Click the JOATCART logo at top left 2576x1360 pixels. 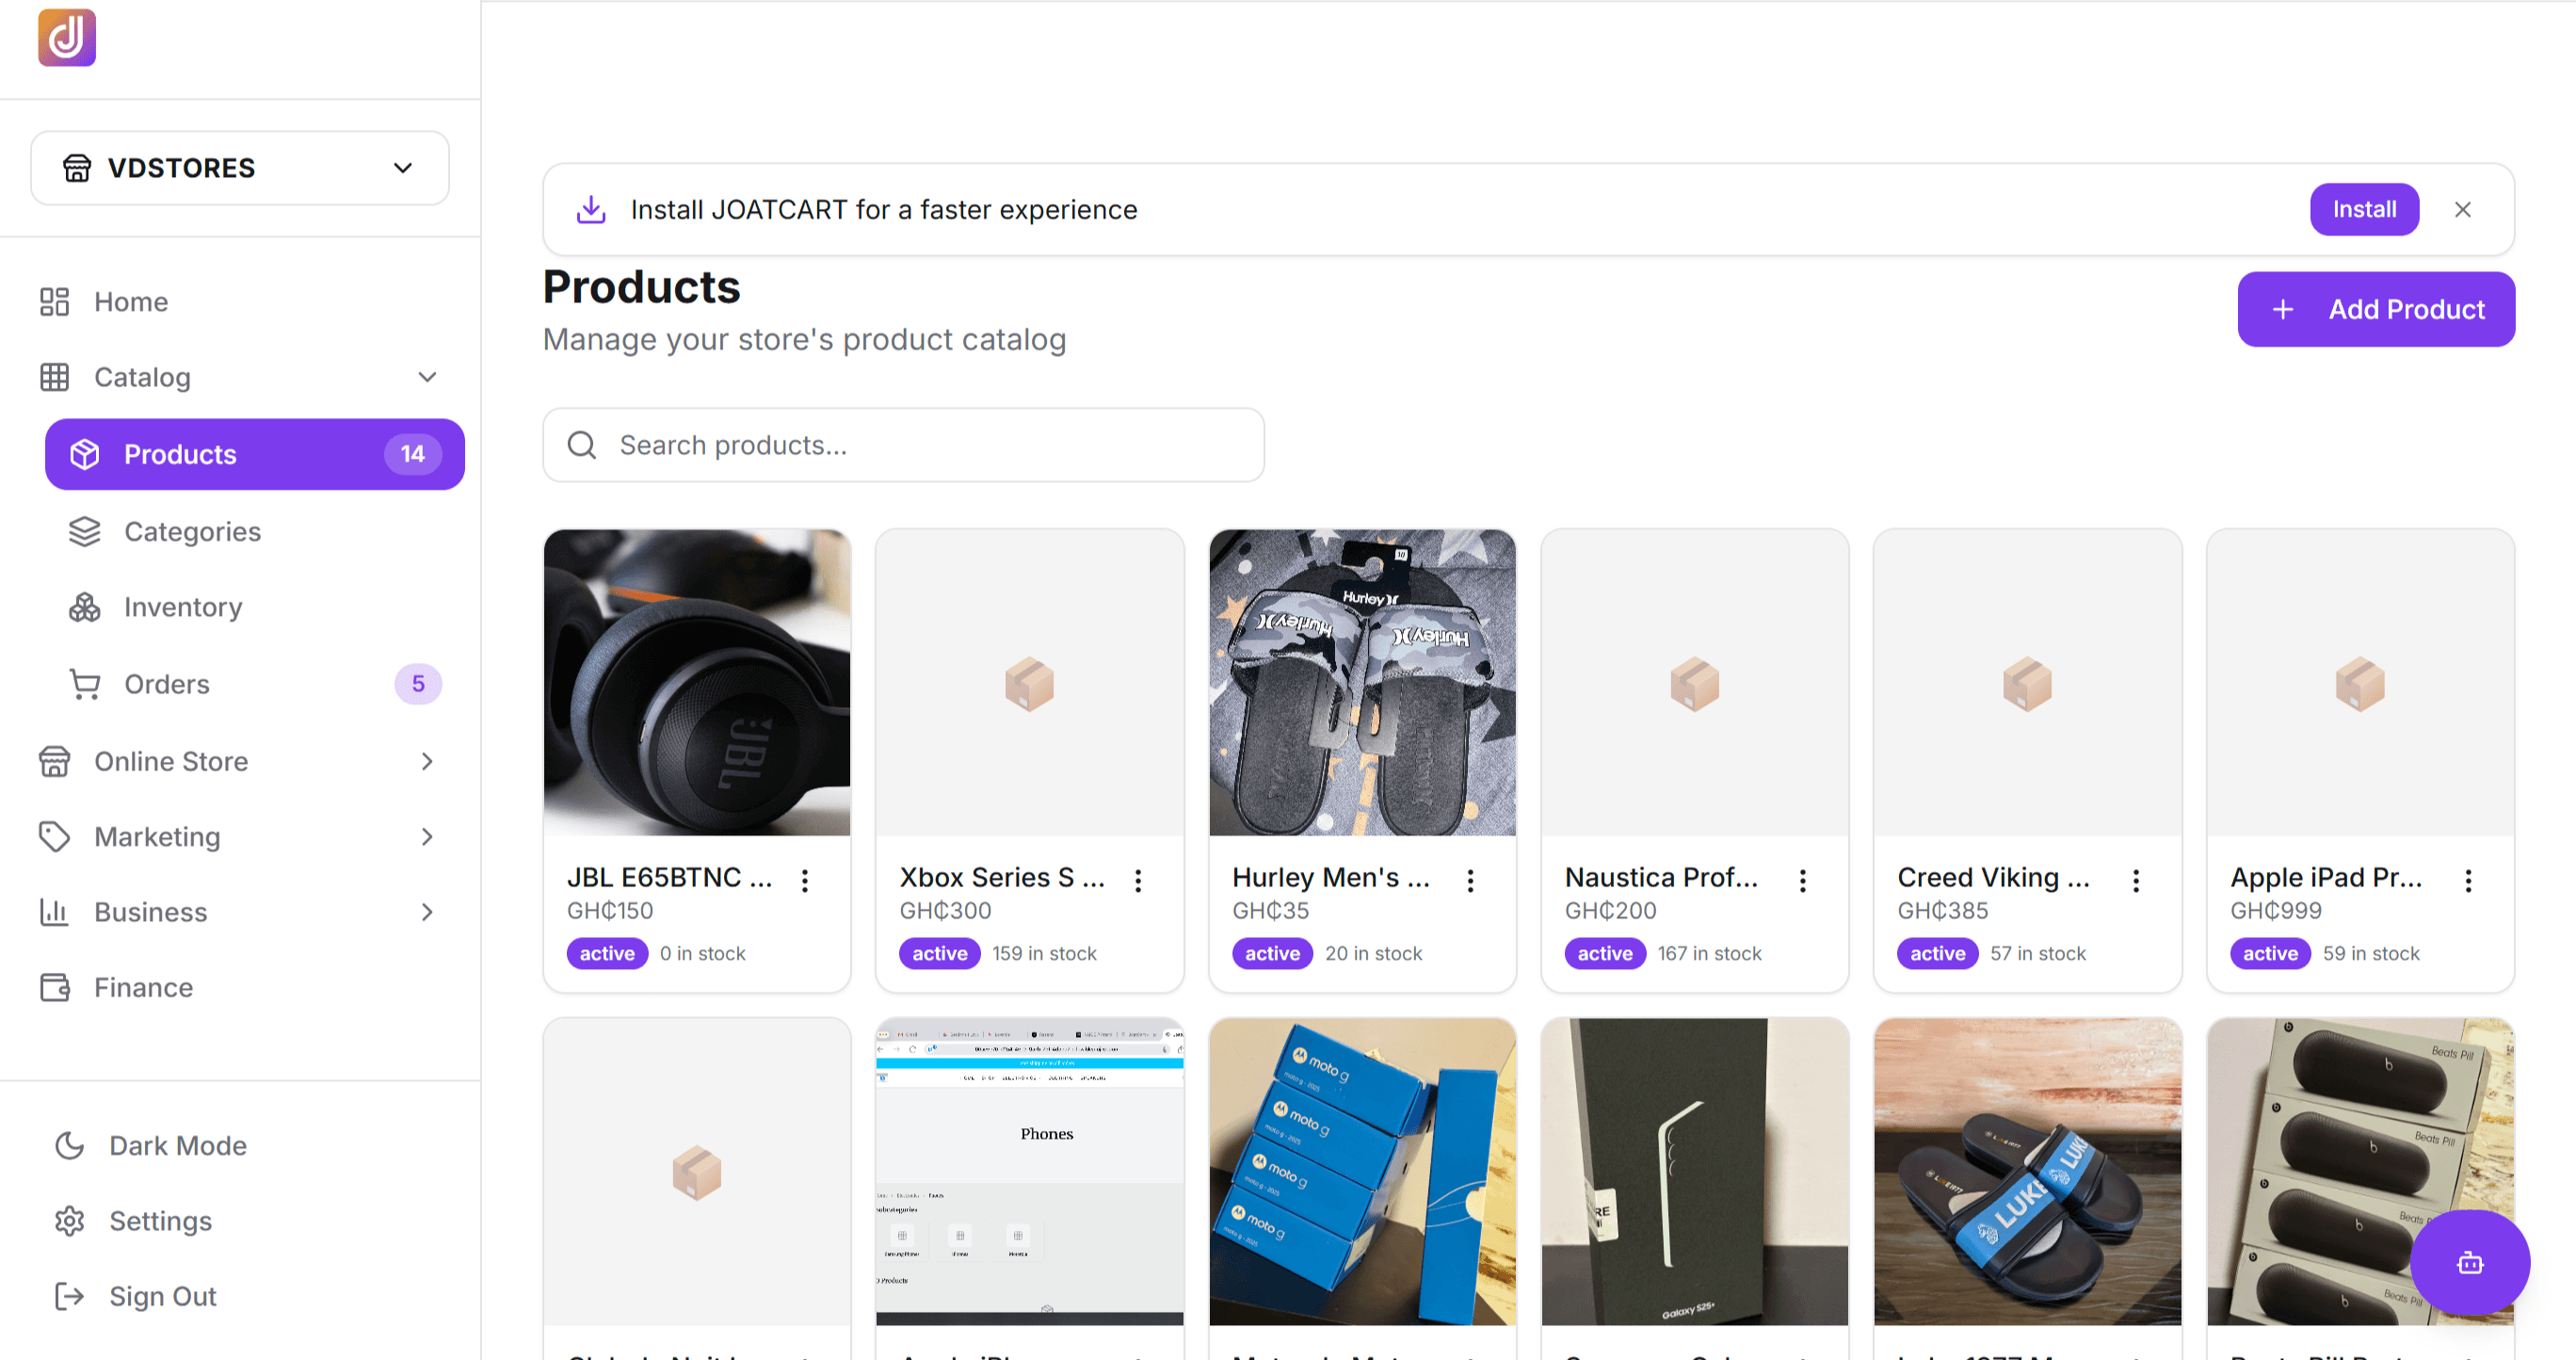tap(66, 37)
